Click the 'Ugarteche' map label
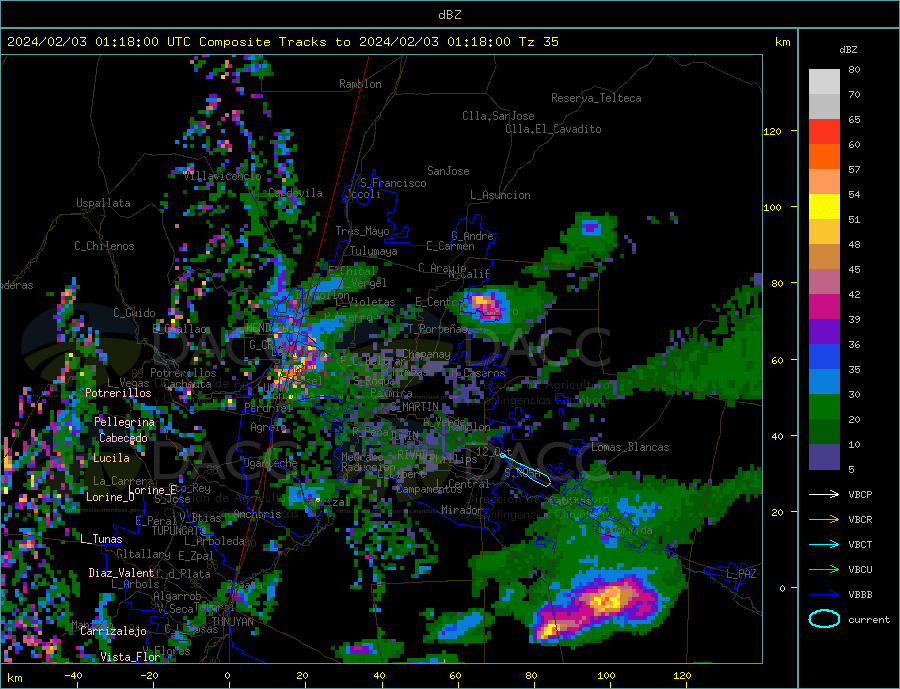 (x=270, y=463)
